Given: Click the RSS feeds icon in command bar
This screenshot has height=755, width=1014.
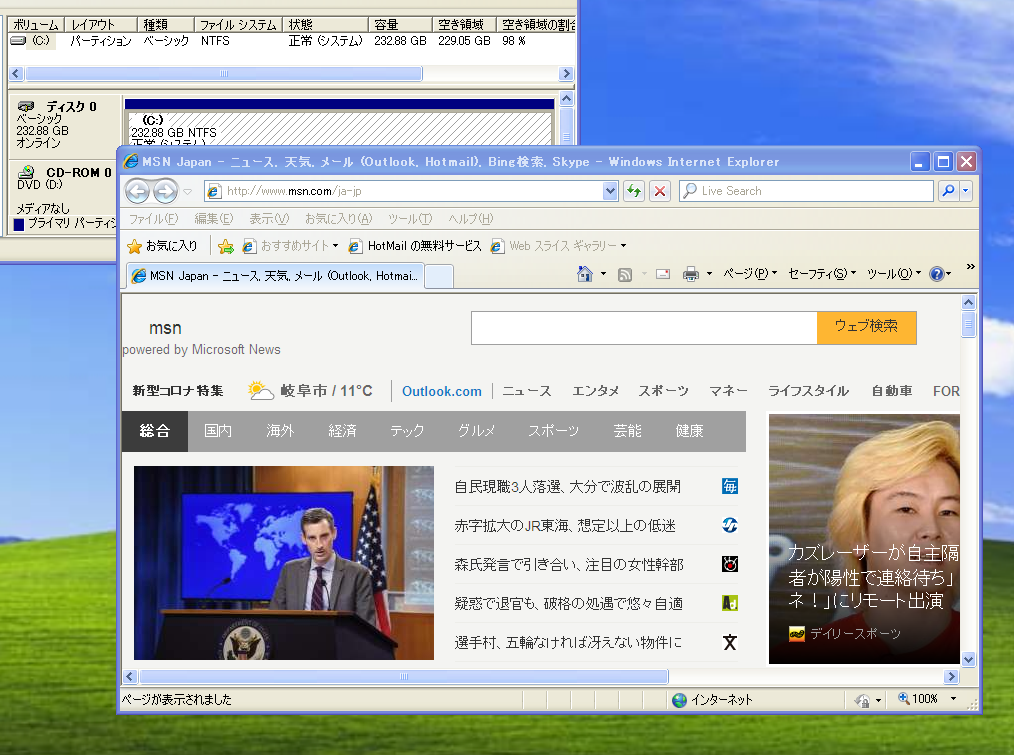Looking at the screenshot, I should tap(625, 275).
